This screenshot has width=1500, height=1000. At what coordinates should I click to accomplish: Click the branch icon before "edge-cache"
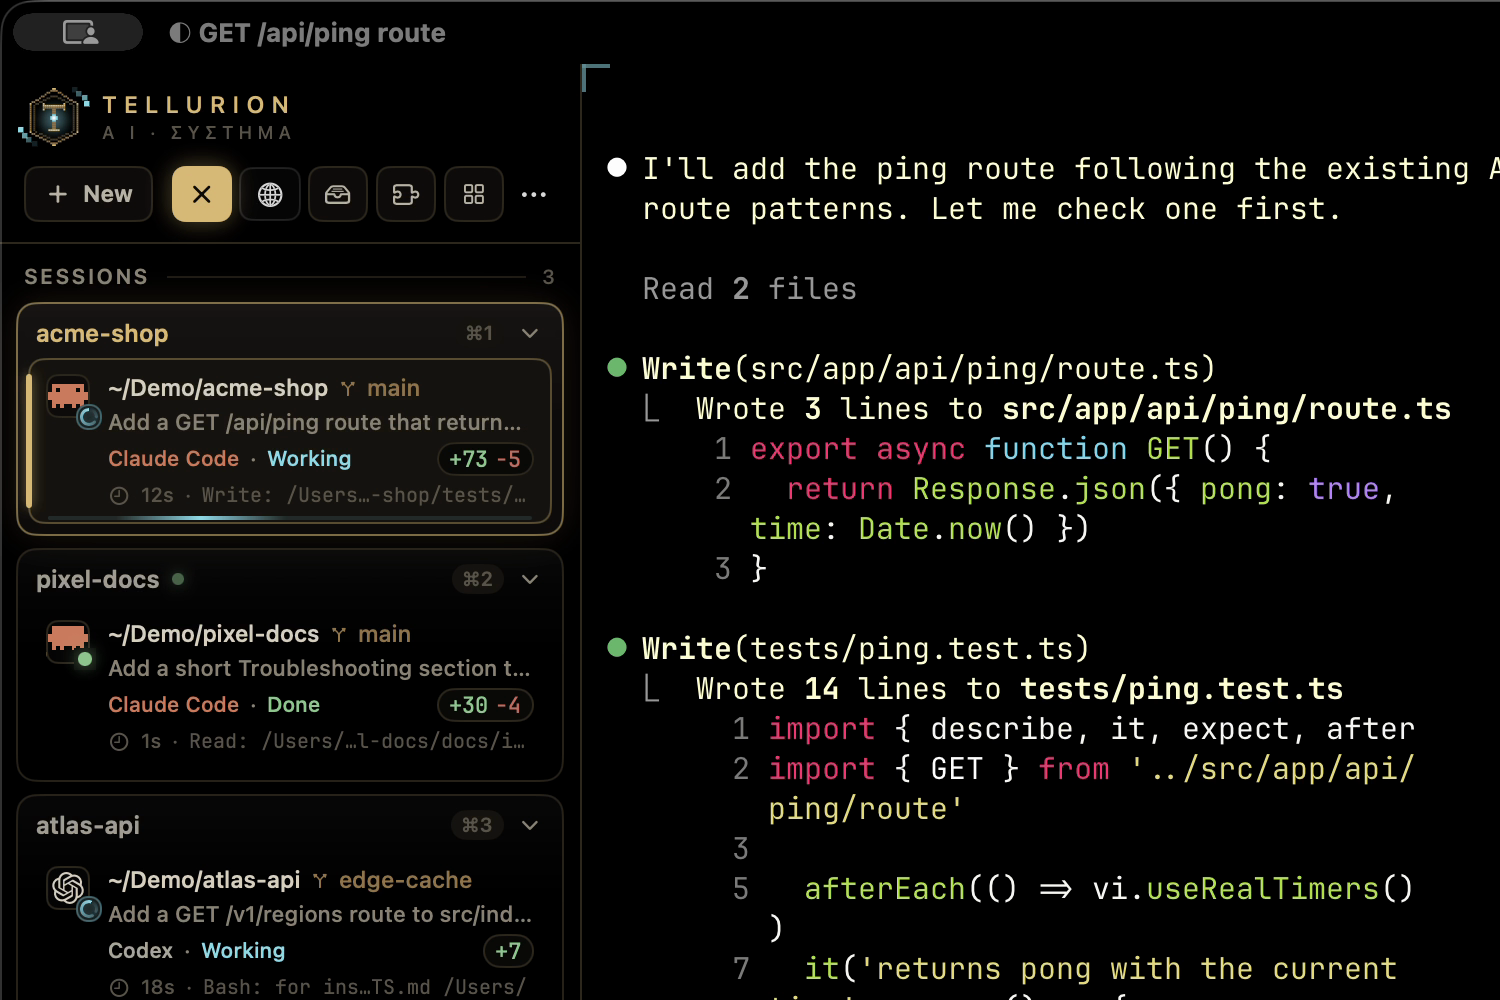click(320, 881)
